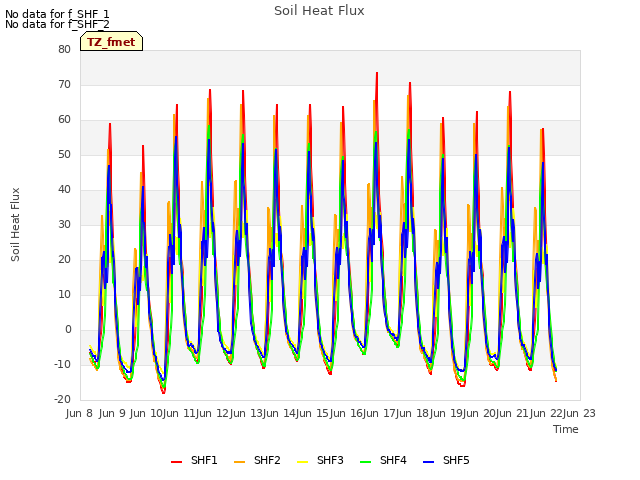Click 'No data for f_SHF_2' message
The height and width of the screenshot is (480, 640).
[x=57, y=24]
